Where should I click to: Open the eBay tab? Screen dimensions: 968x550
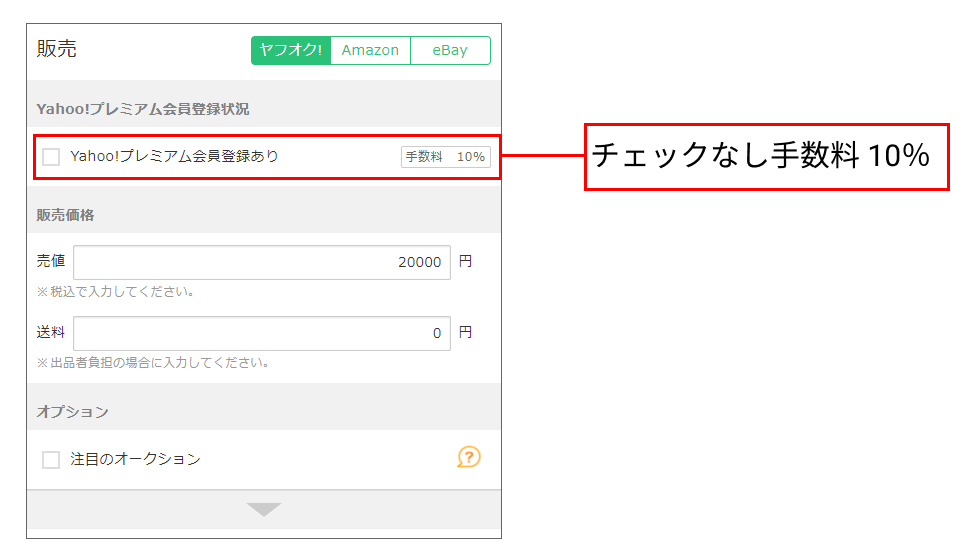450,50
